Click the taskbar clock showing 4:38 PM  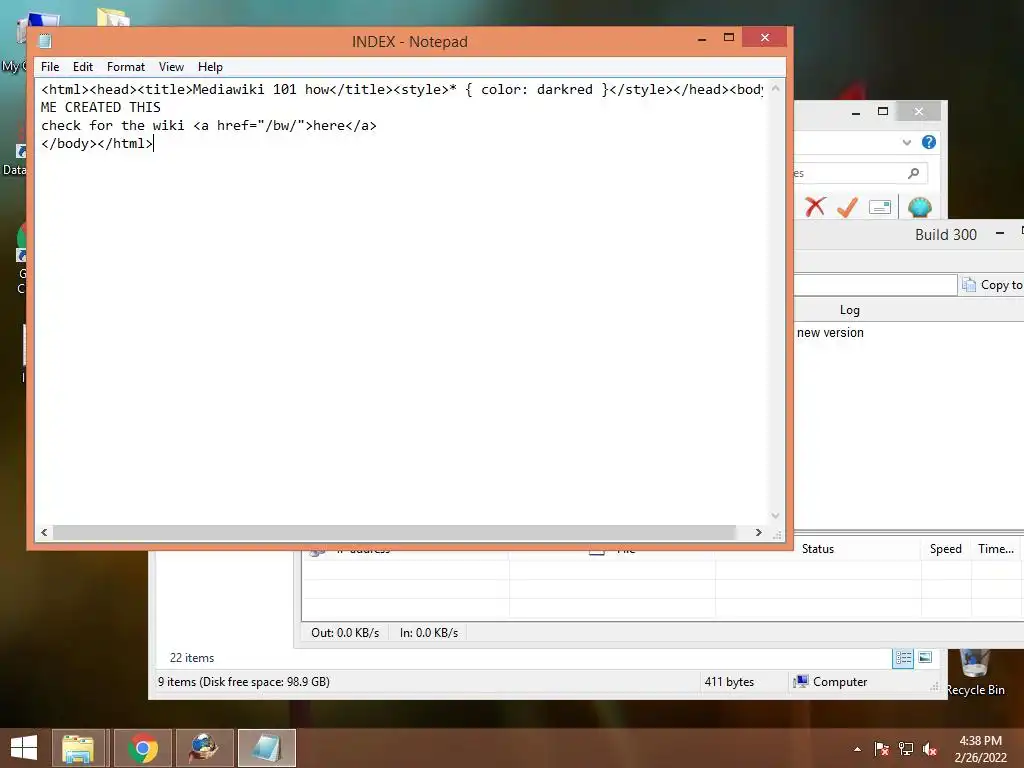coord(980,749)
